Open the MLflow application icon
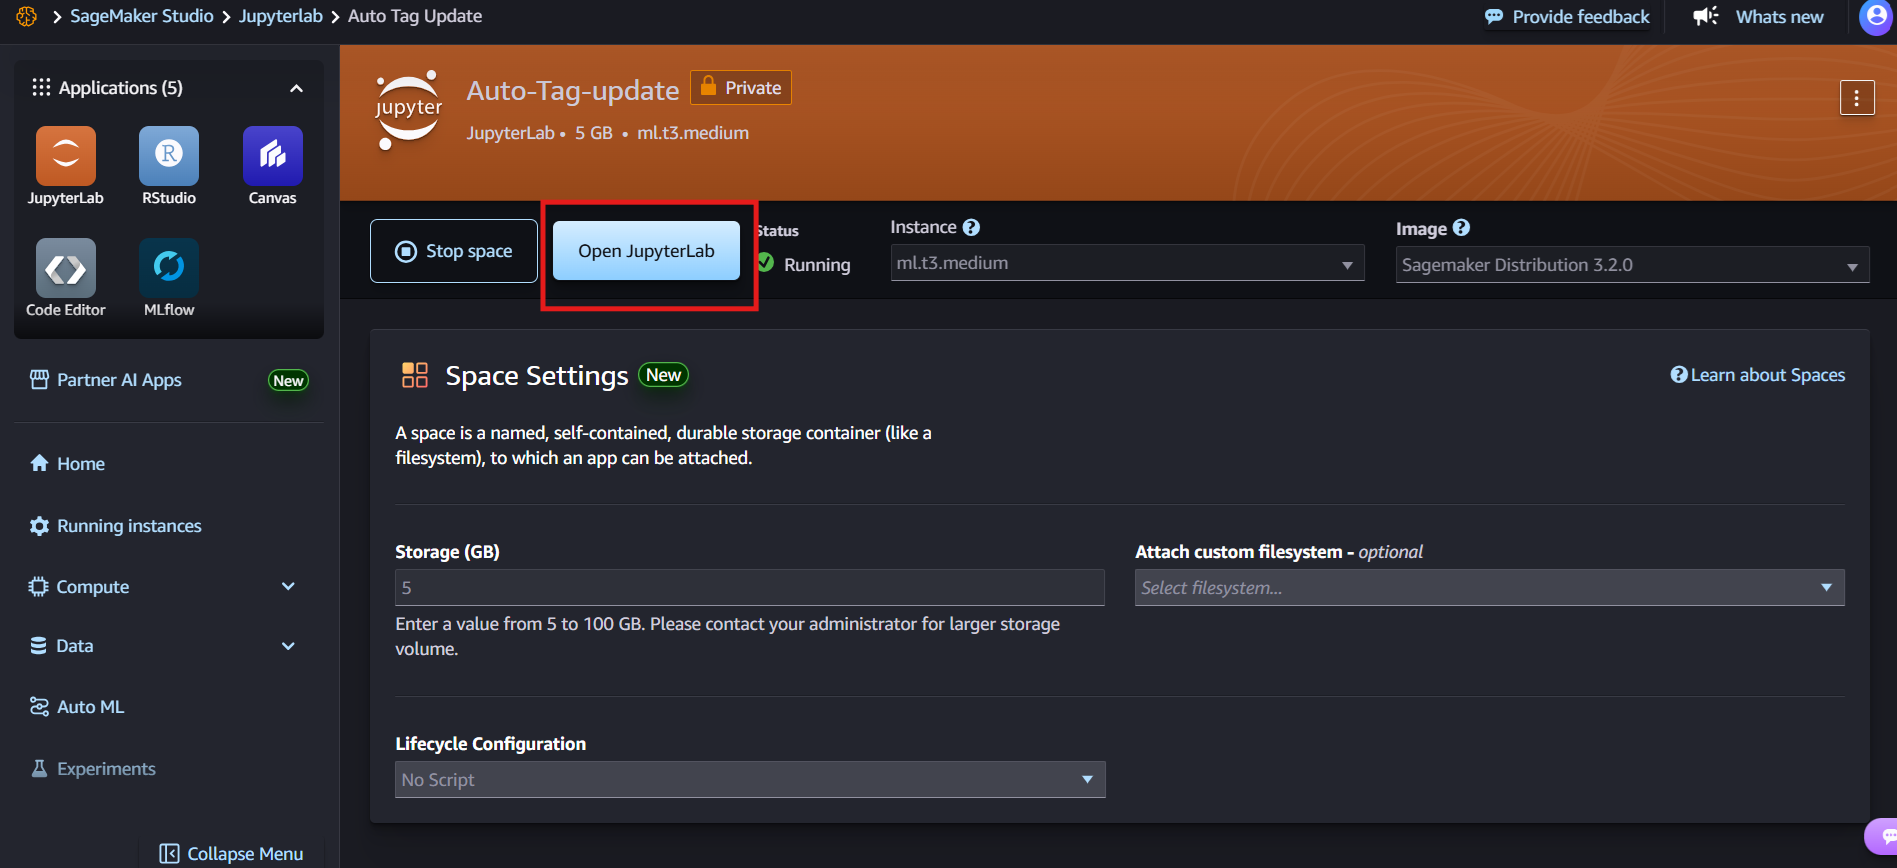1897x868 pixels. click(x=169, y=268)
